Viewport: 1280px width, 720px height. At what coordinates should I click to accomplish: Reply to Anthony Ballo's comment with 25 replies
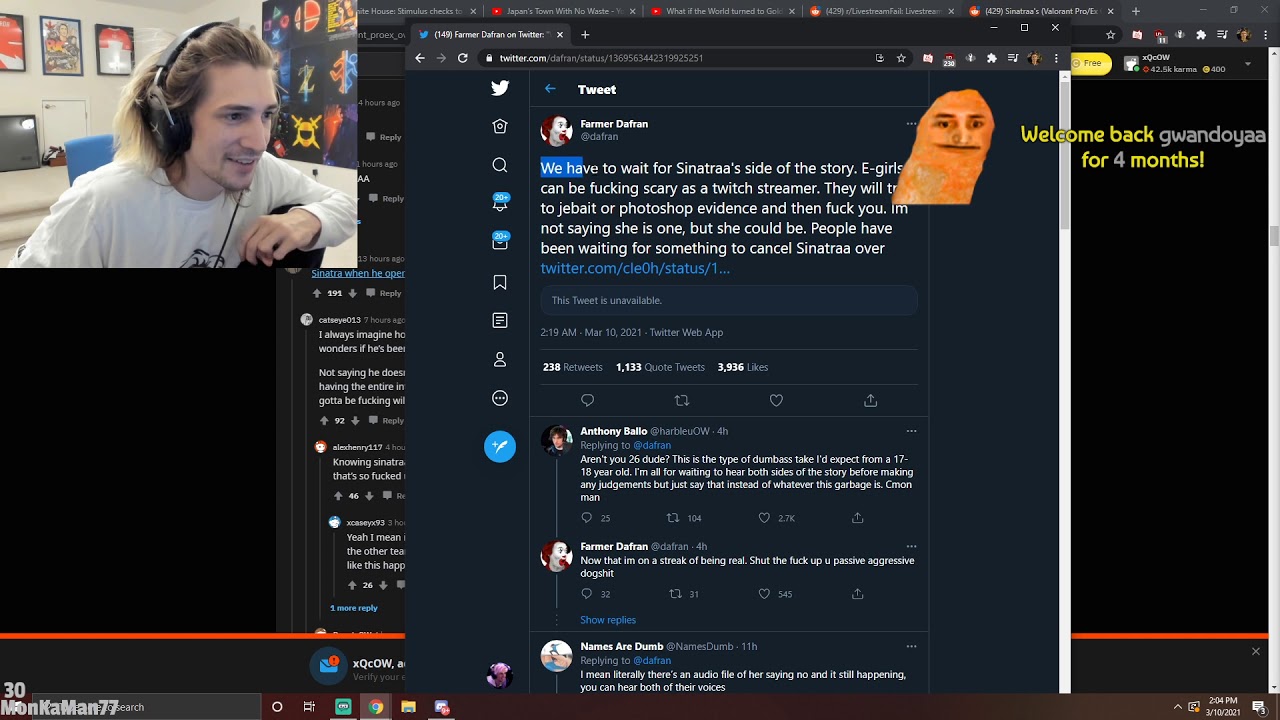(587, 518)
